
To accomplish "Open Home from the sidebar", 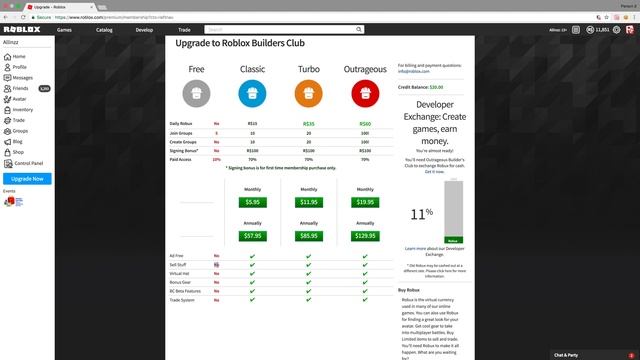I will click(x=15, y=57).
